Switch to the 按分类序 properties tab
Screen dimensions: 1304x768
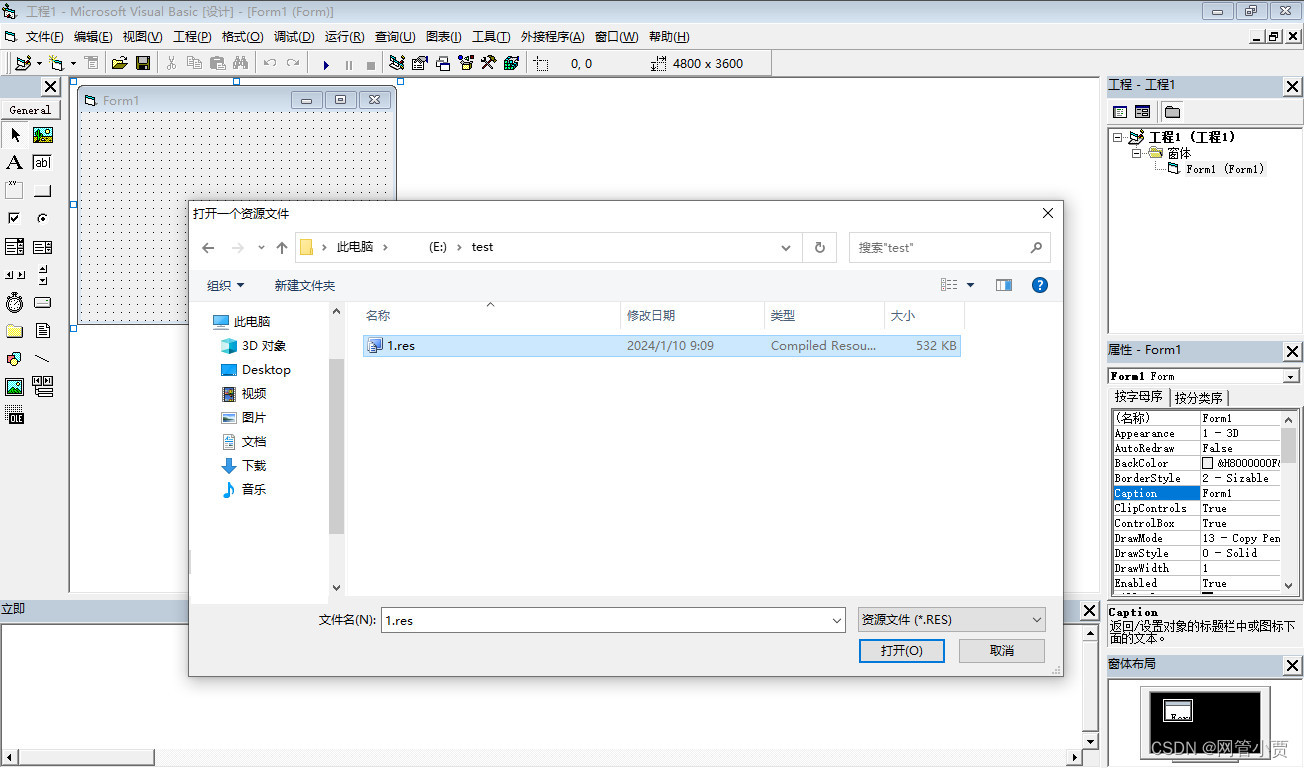1198,397
